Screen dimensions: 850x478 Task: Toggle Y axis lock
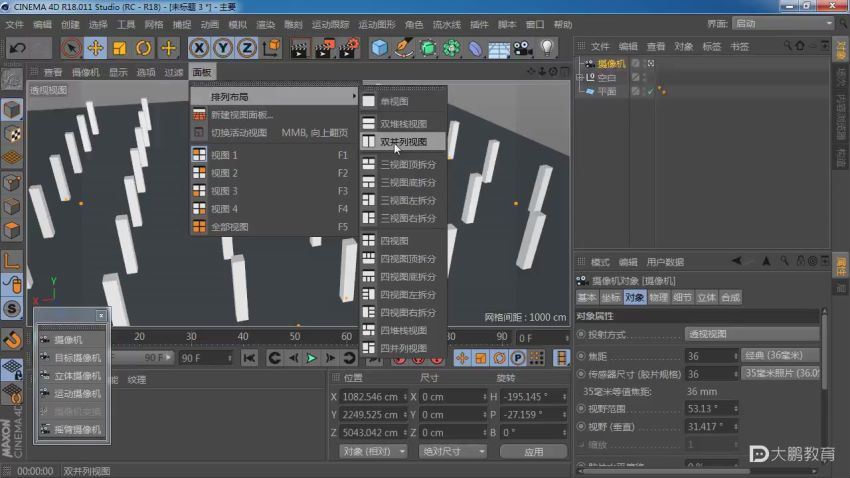[223, 48]
